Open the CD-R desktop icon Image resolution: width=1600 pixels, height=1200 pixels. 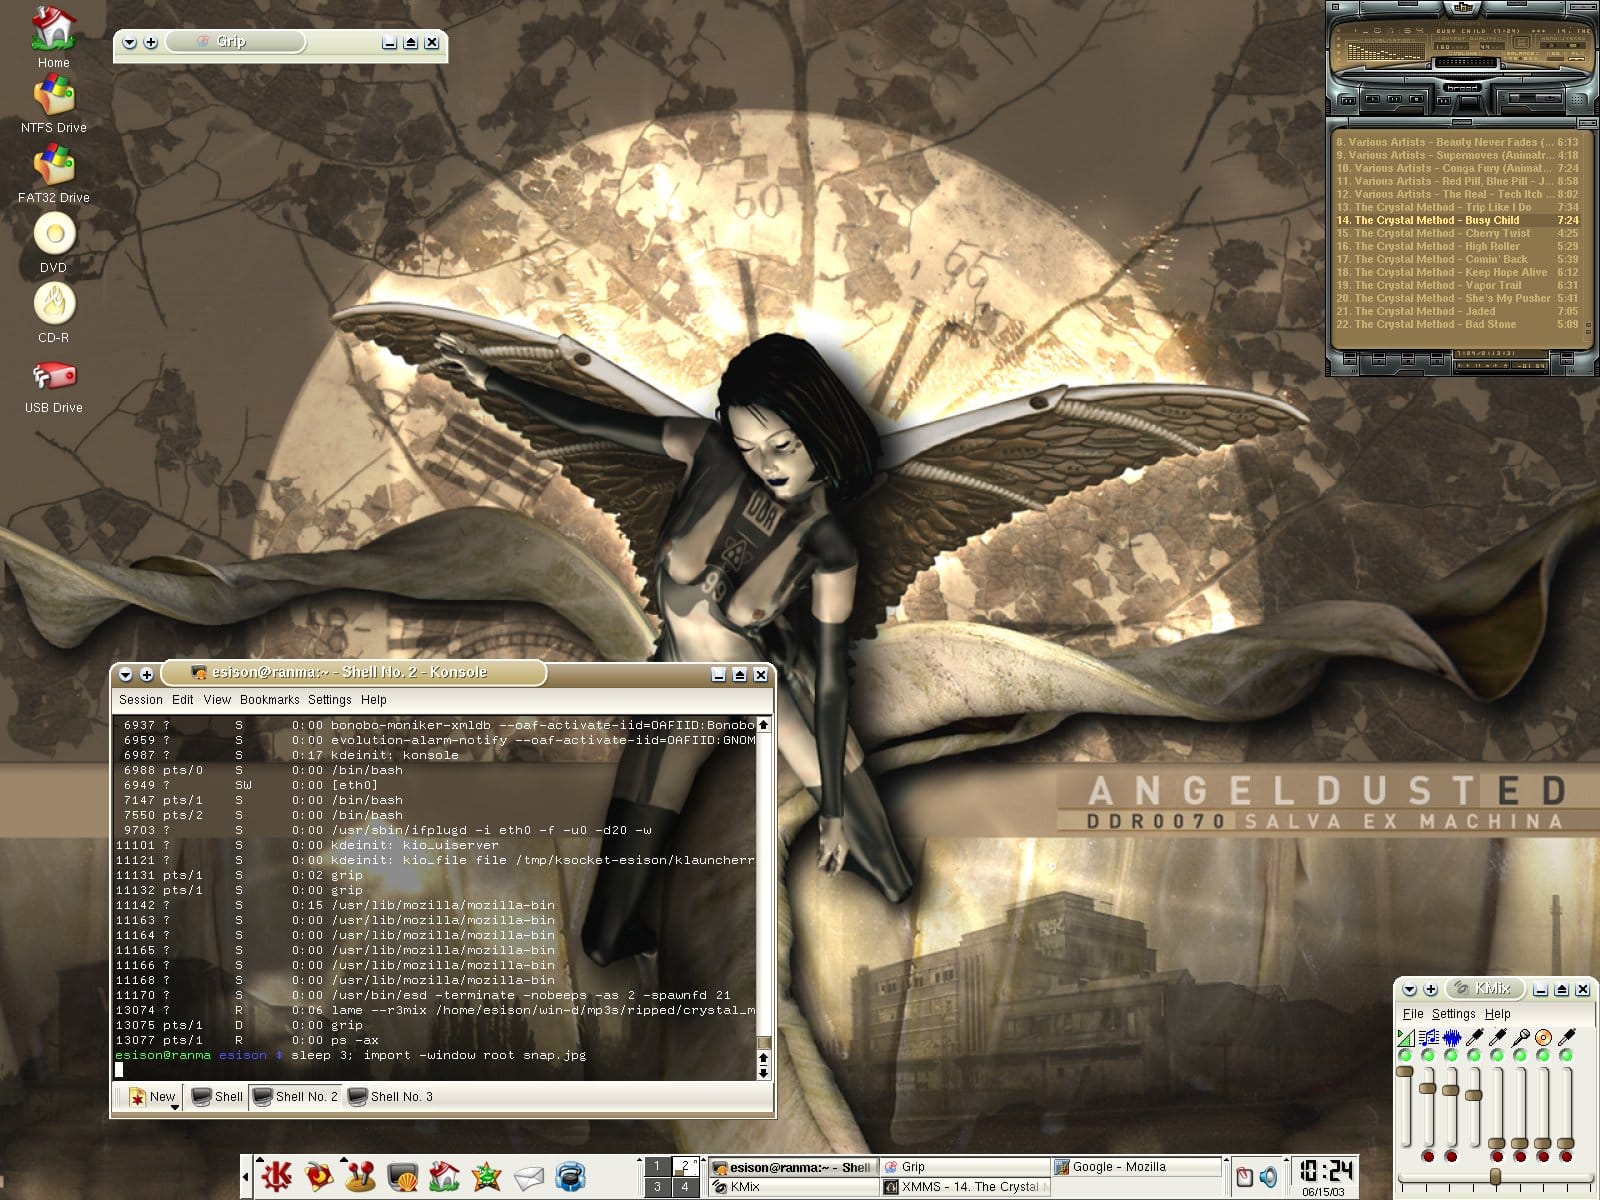[x=53, y=313]
